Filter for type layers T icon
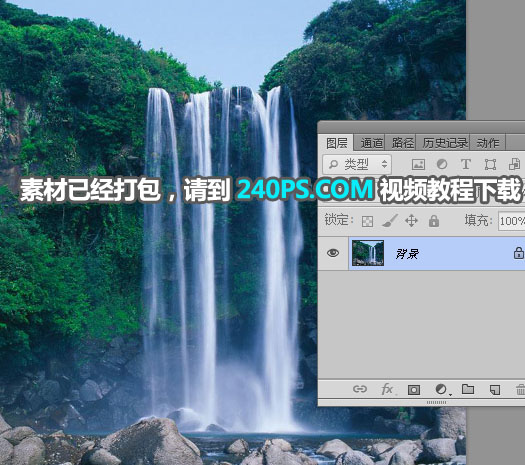The width and height of the screenshot is (525, 465). (466, 164)
